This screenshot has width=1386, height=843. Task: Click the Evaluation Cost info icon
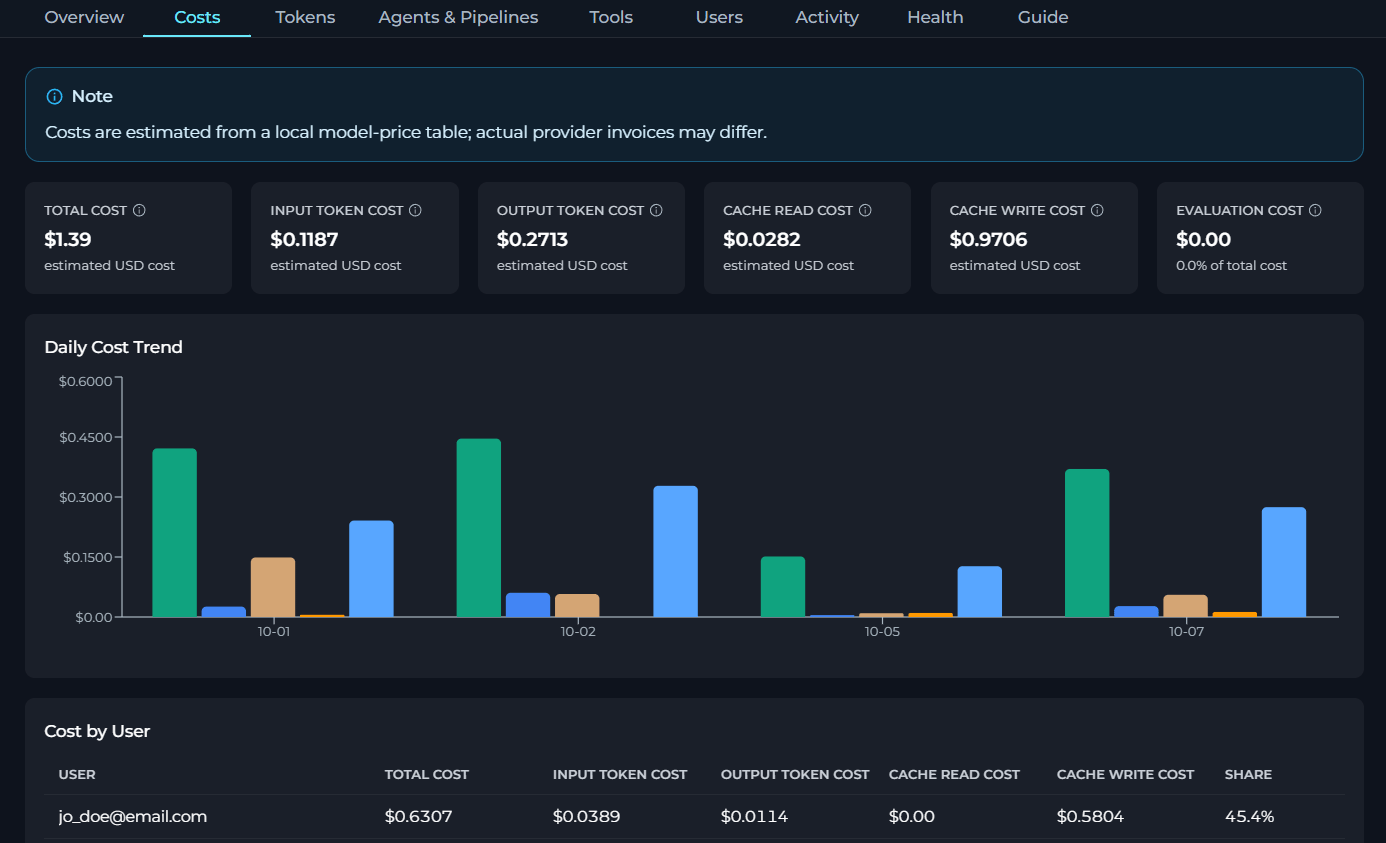(1316, 211)
